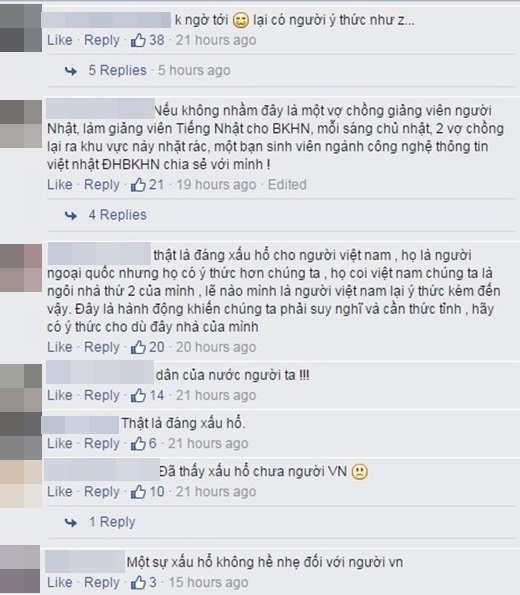Viewport: 520px width, 595px height.
Task: Click reply arrow icon beside 5 Replies
Action: click(71, 71)
